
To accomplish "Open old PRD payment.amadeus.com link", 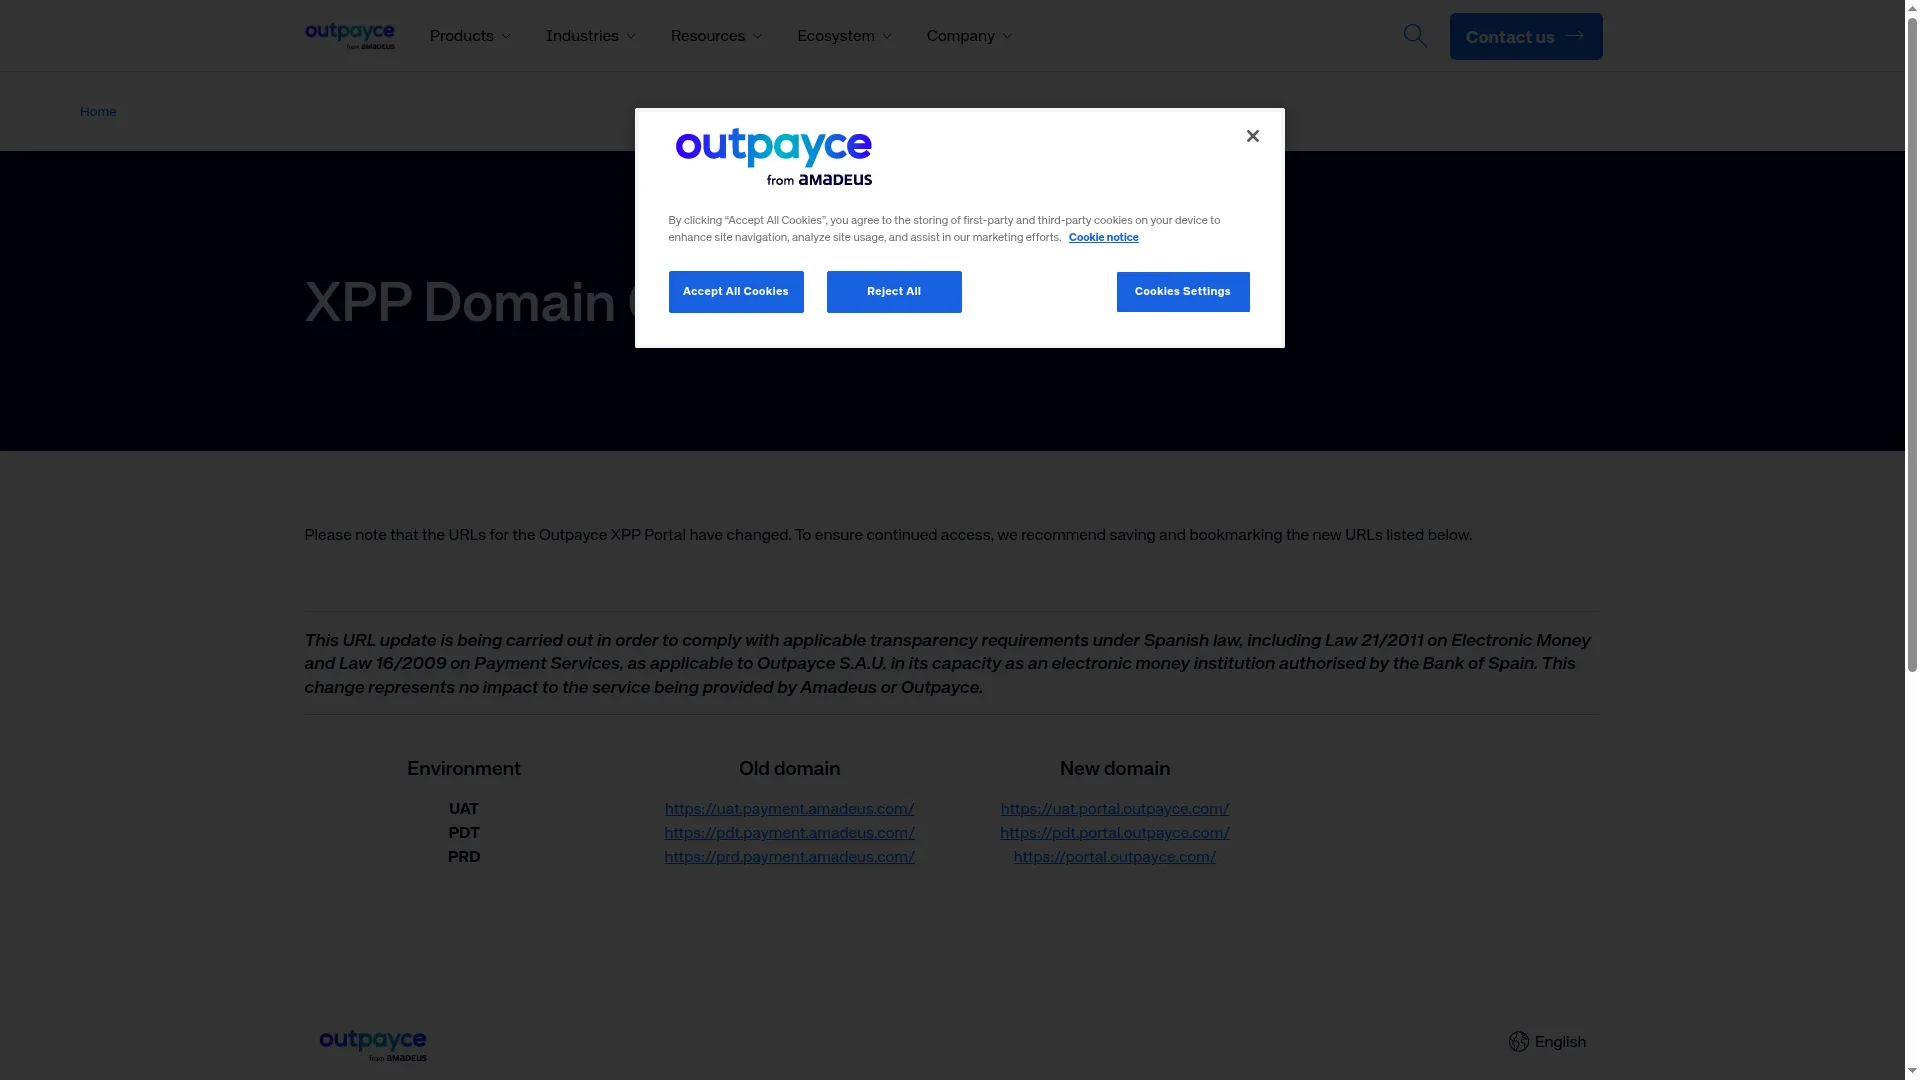I will [x=789, y=857].
